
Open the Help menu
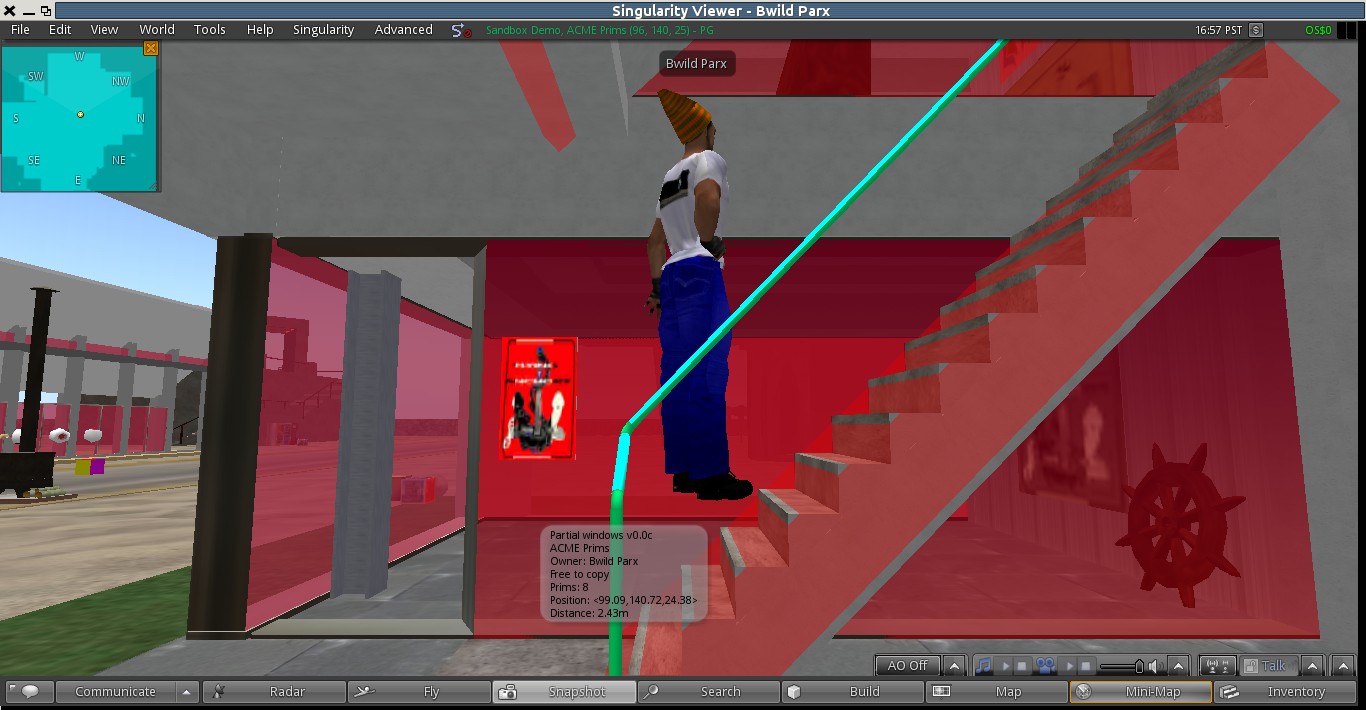click(260, 30)
